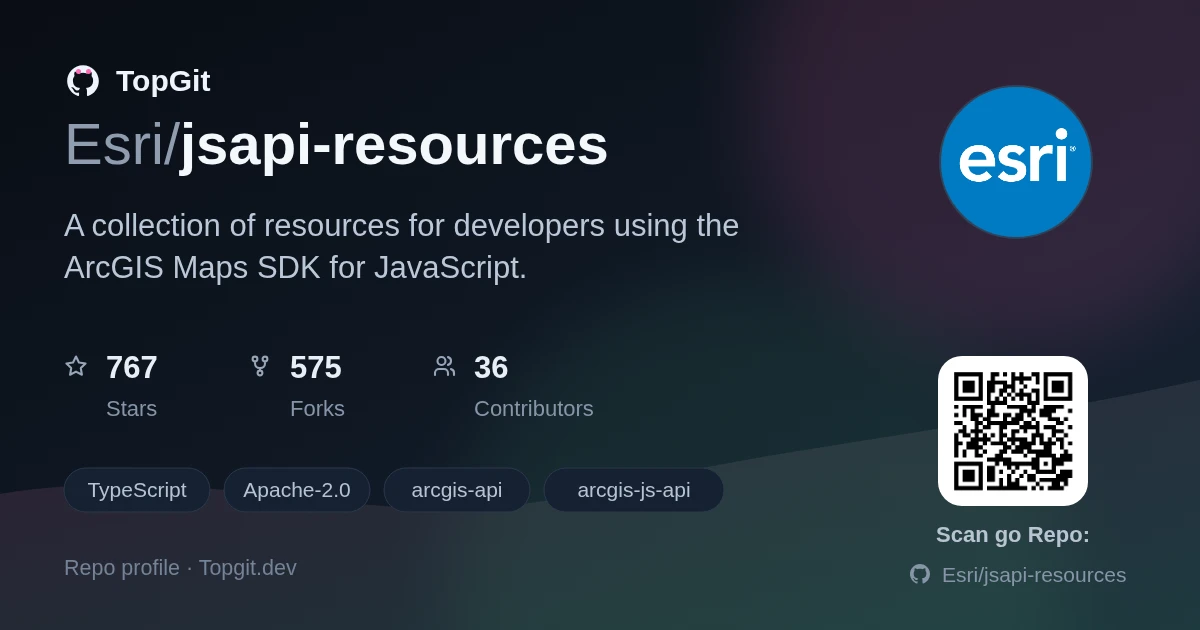Open the Esri/jsapi-resources link under the QR code

[x=1034, y=575]
